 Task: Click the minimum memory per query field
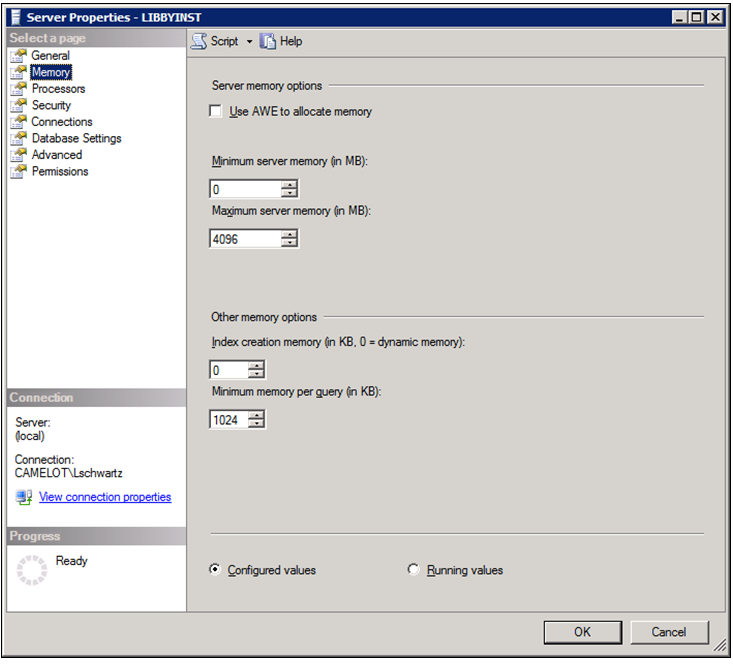coord(229,420)
